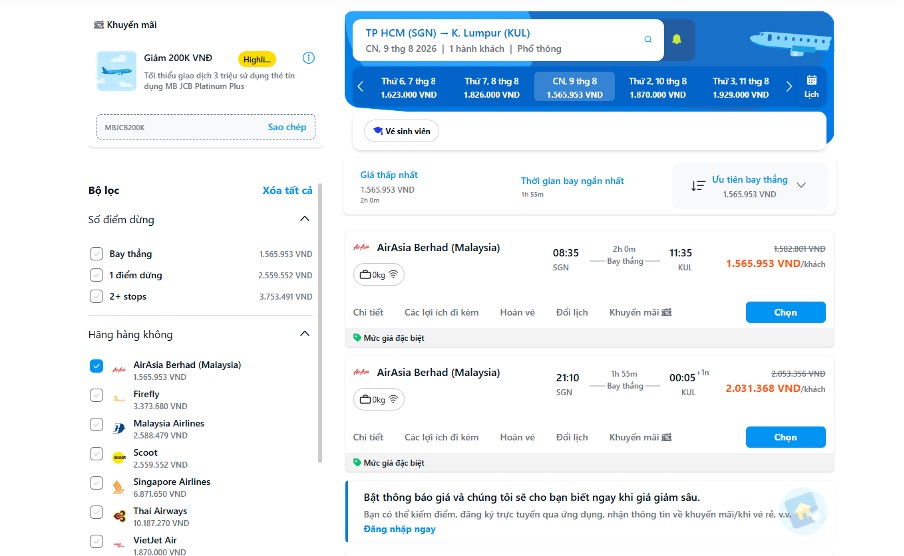Click the Thai Airways logo in filters
904x556 pixels.
point(119,516)
